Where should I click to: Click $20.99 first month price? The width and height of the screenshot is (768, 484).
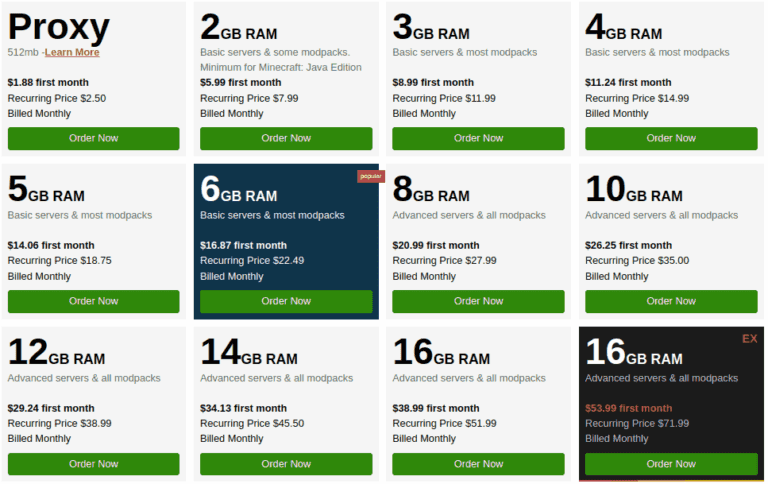(436, 245)
